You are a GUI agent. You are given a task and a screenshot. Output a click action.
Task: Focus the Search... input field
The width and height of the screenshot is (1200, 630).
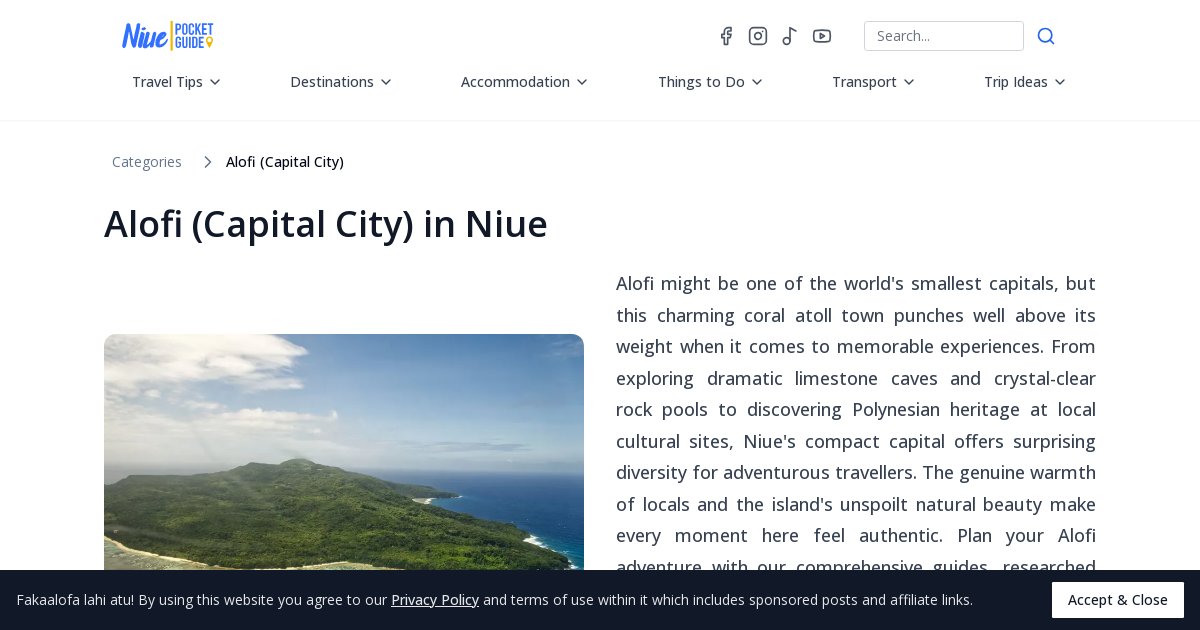[x=944, y=36]
